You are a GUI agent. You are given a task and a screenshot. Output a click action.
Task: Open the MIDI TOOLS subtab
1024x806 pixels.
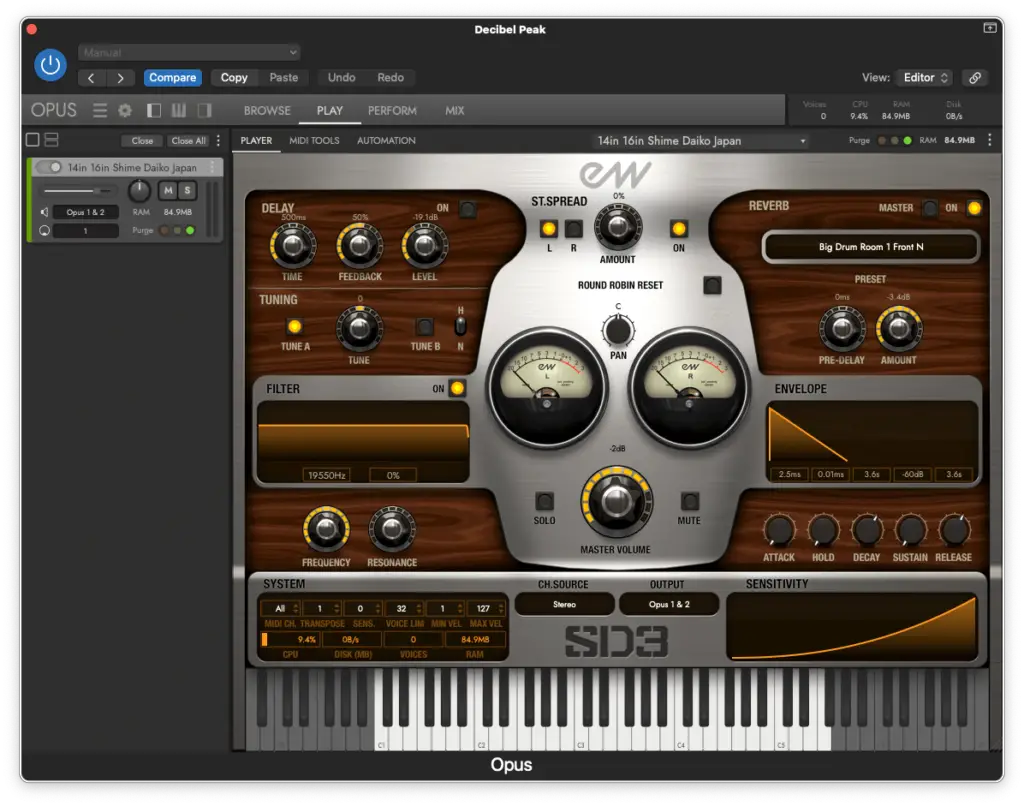point(314,140)
